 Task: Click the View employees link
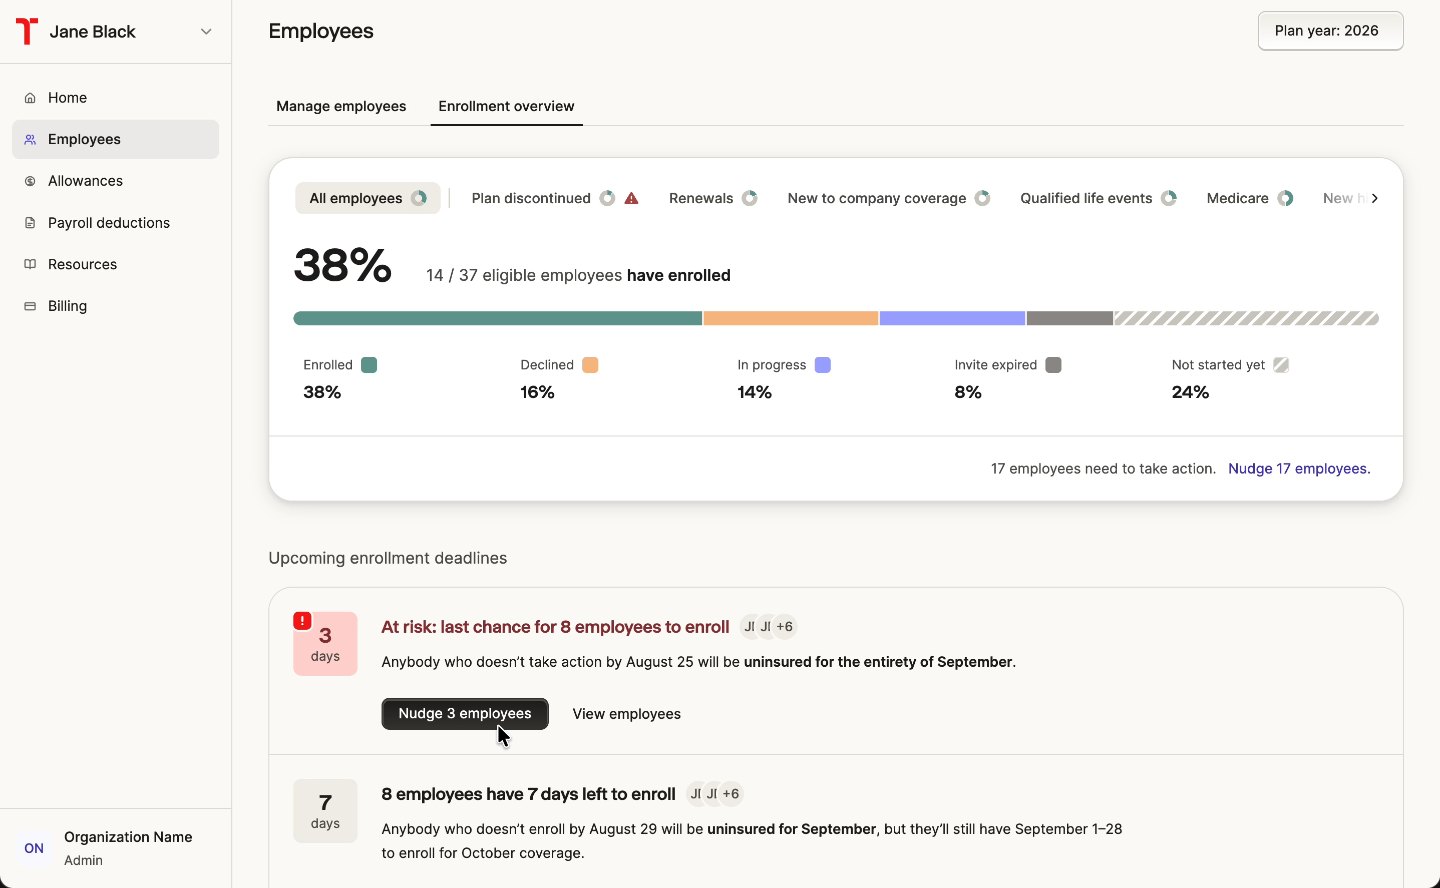click(627, 714)
